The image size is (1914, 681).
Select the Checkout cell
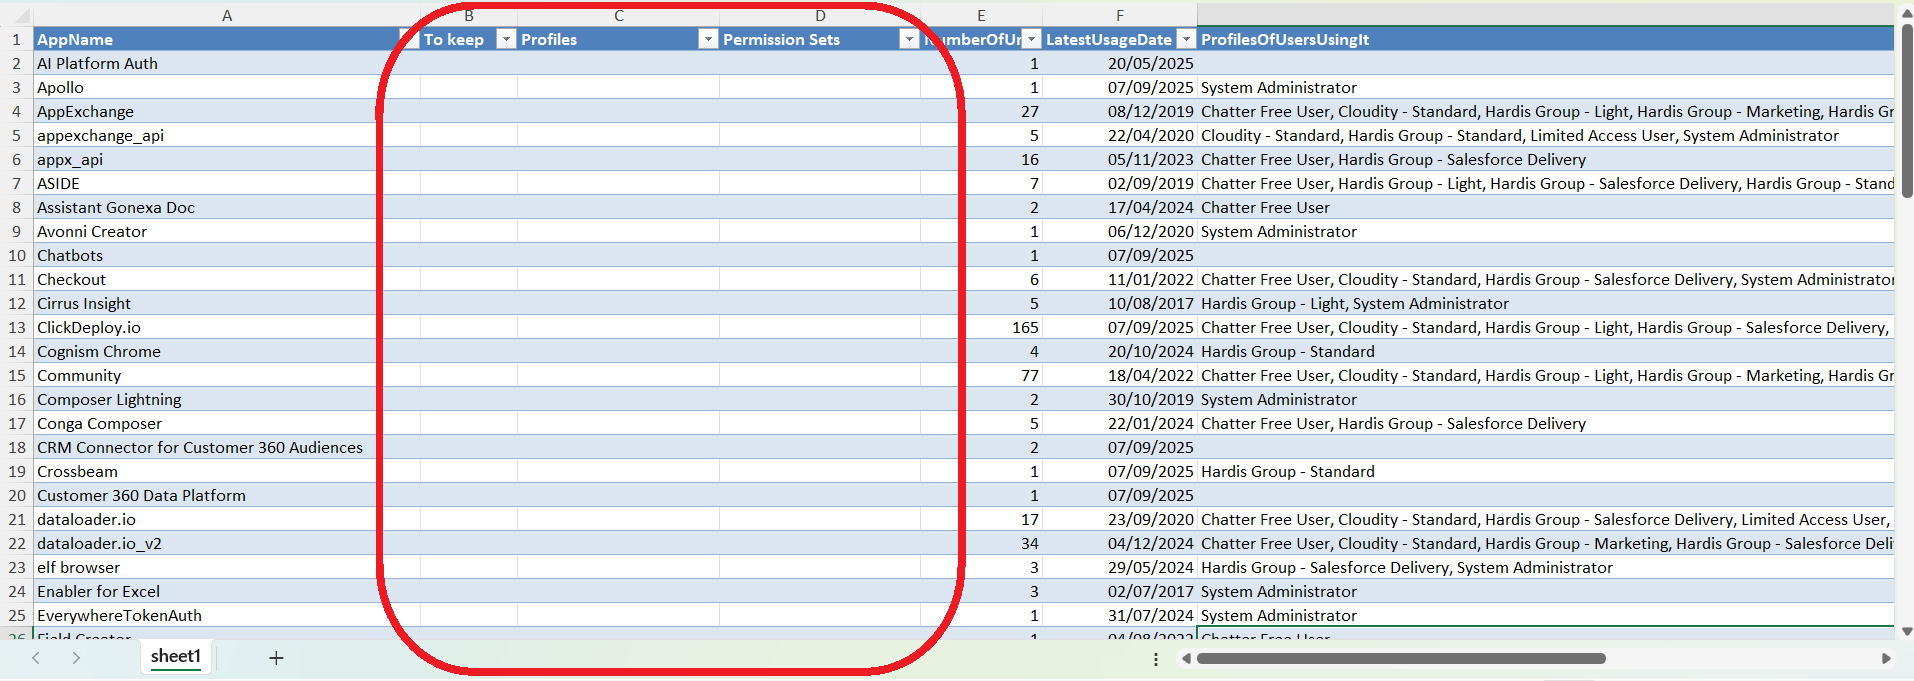point(227,279)
